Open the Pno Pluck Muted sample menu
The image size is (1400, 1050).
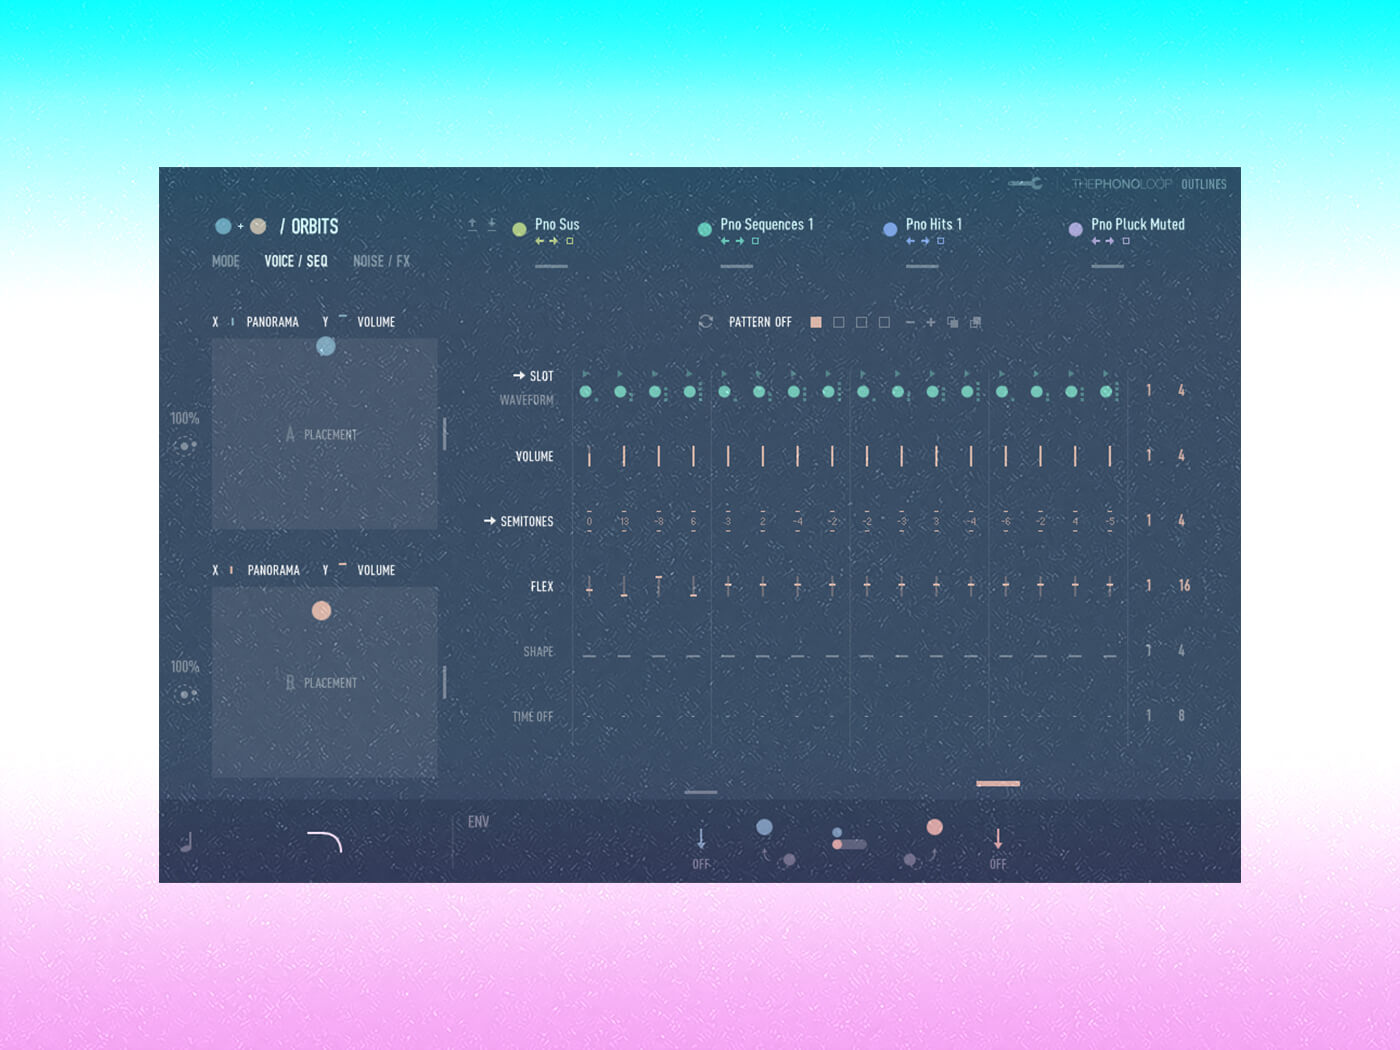(x=1138, y=224)
